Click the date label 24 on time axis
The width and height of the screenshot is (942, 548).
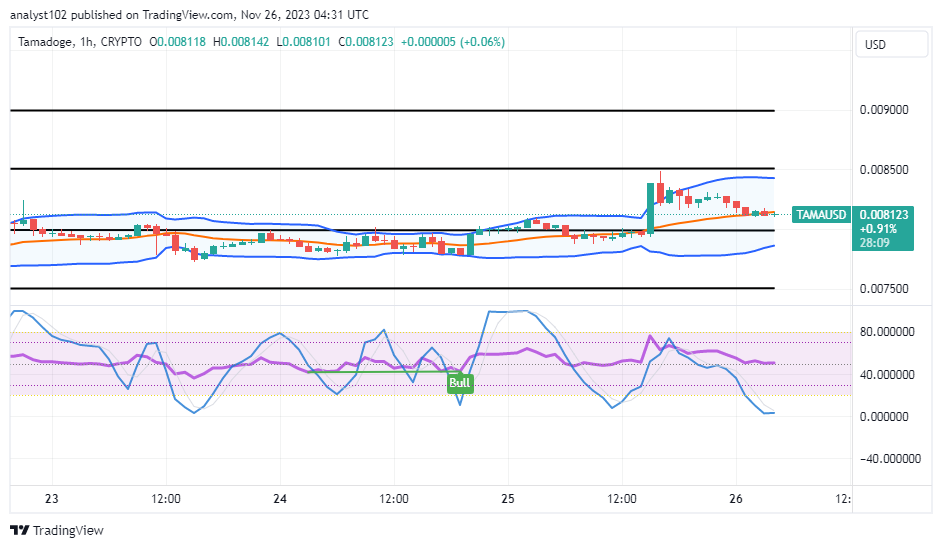click(280, 499)
